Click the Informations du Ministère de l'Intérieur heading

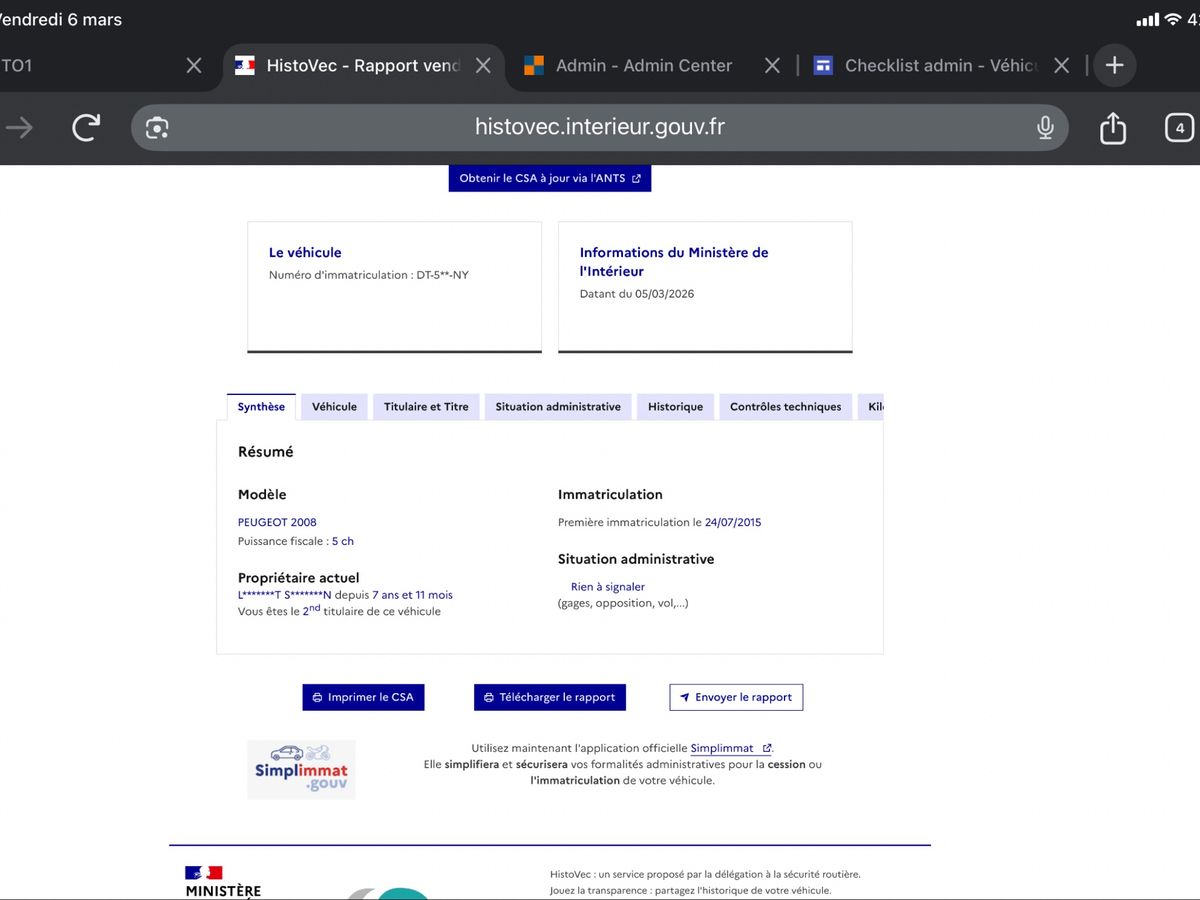pyautogui.click(x=674, y=262)
